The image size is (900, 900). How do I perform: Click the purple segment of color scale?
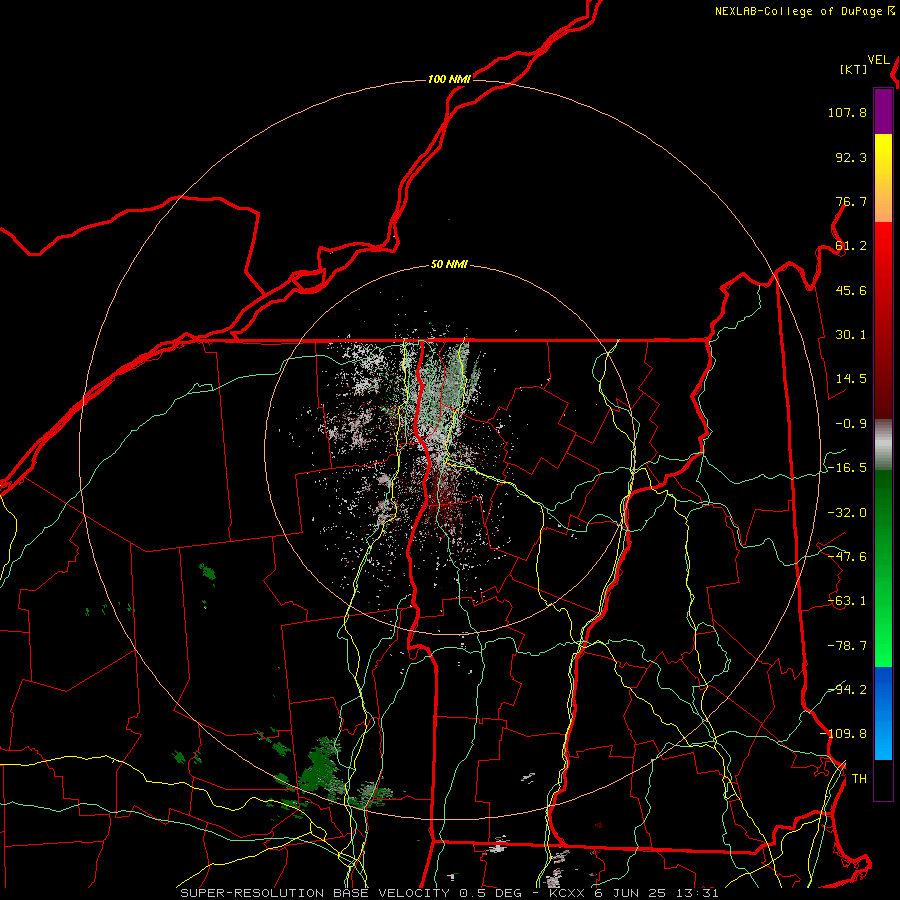[883, 111]
